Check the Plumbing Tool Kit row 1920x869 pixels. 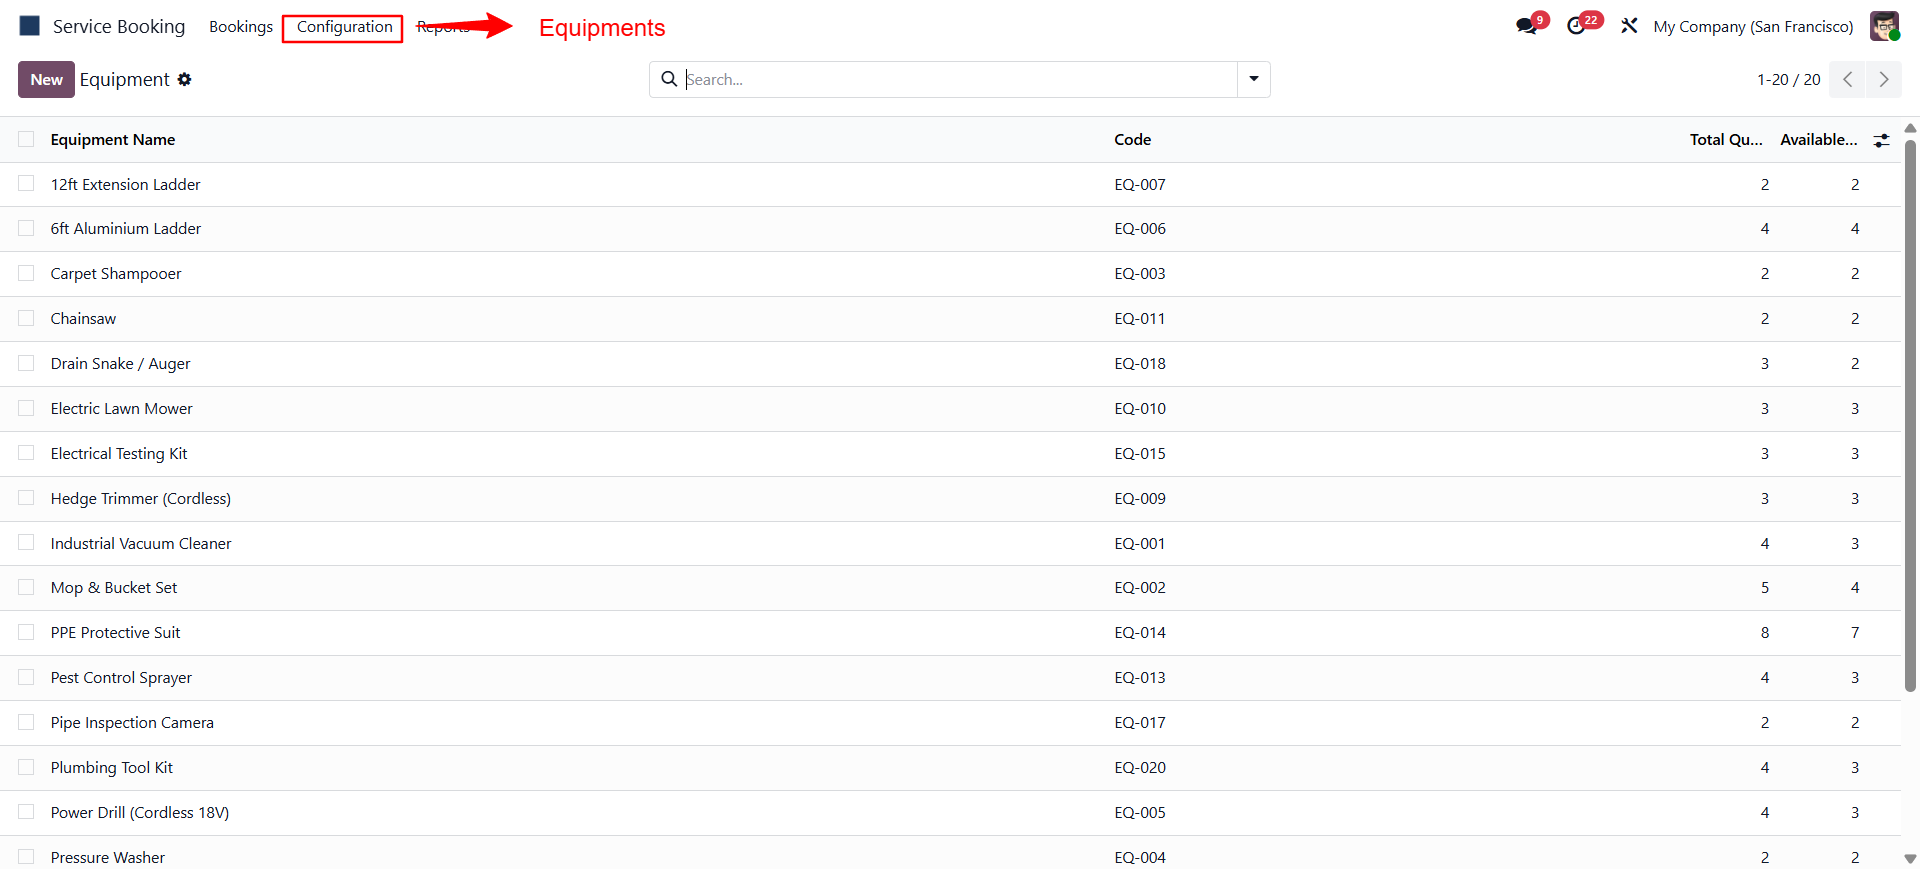pos(26,767)
